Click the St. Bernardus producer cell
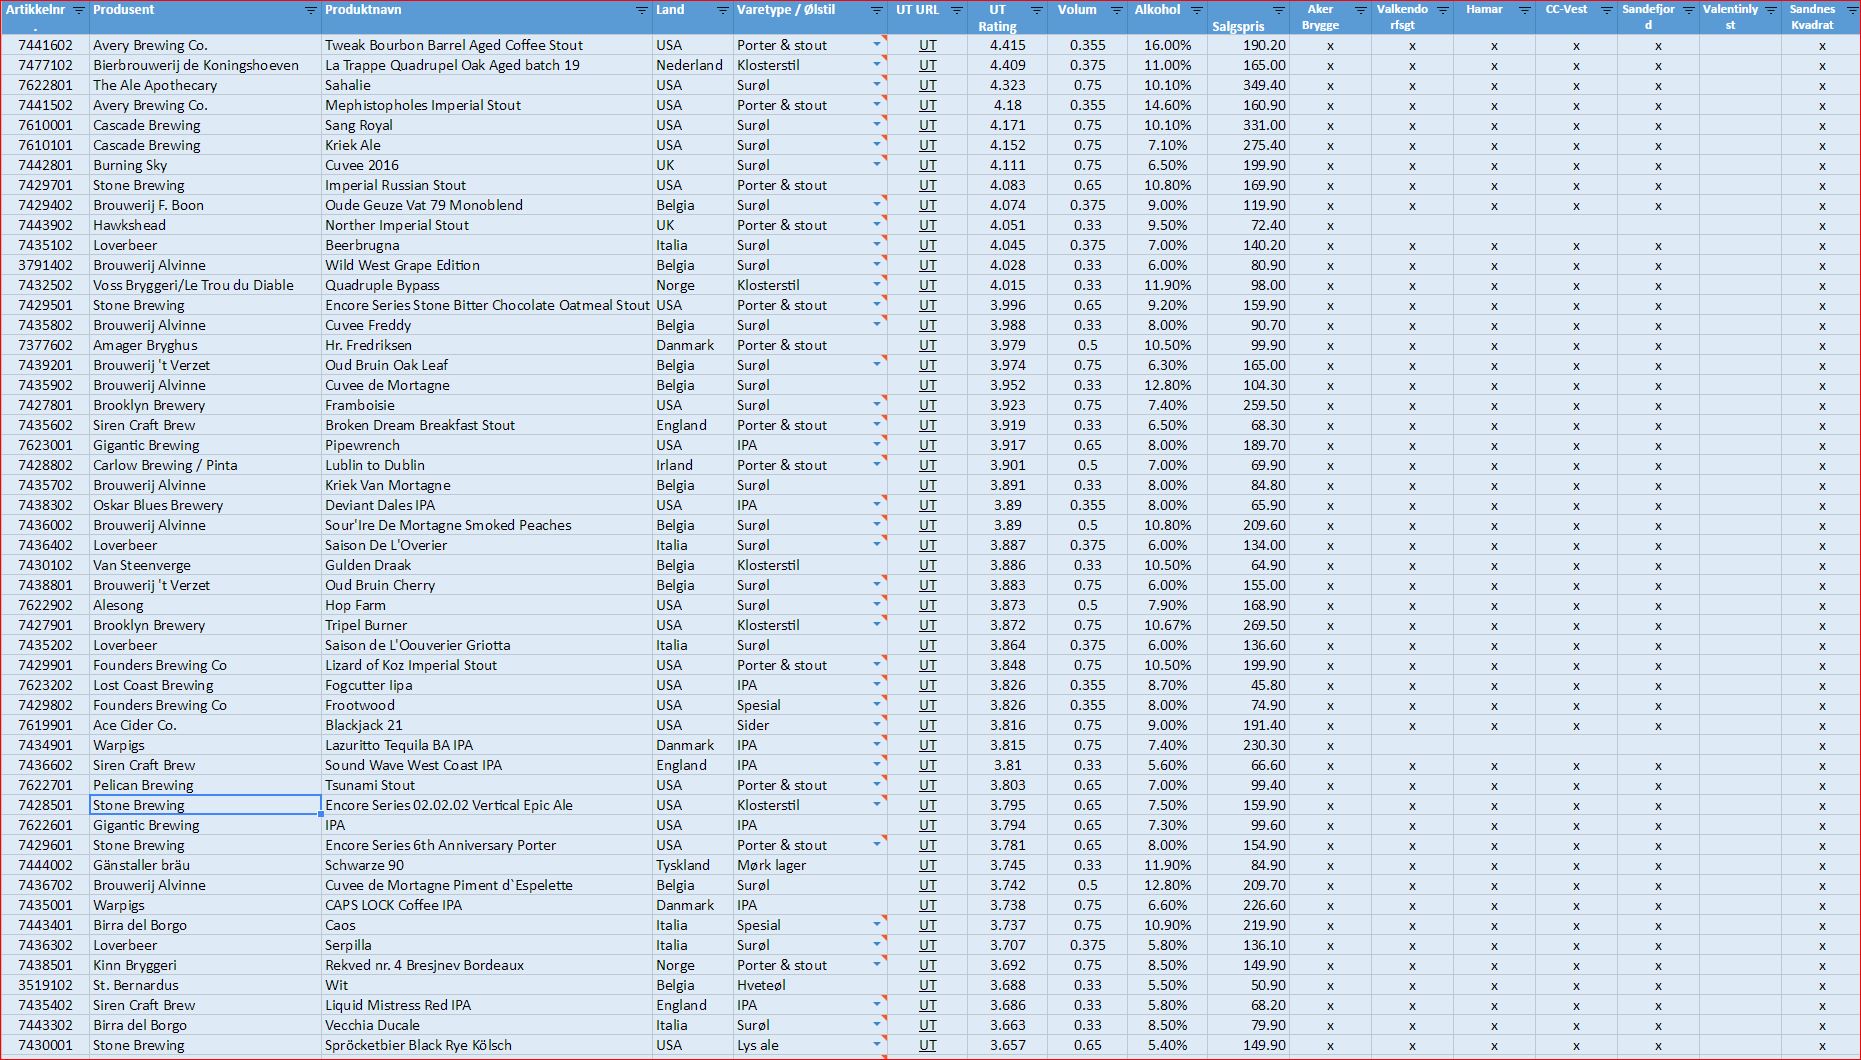This screenshot has height=1060, width=1861. [x=205, y=985]
